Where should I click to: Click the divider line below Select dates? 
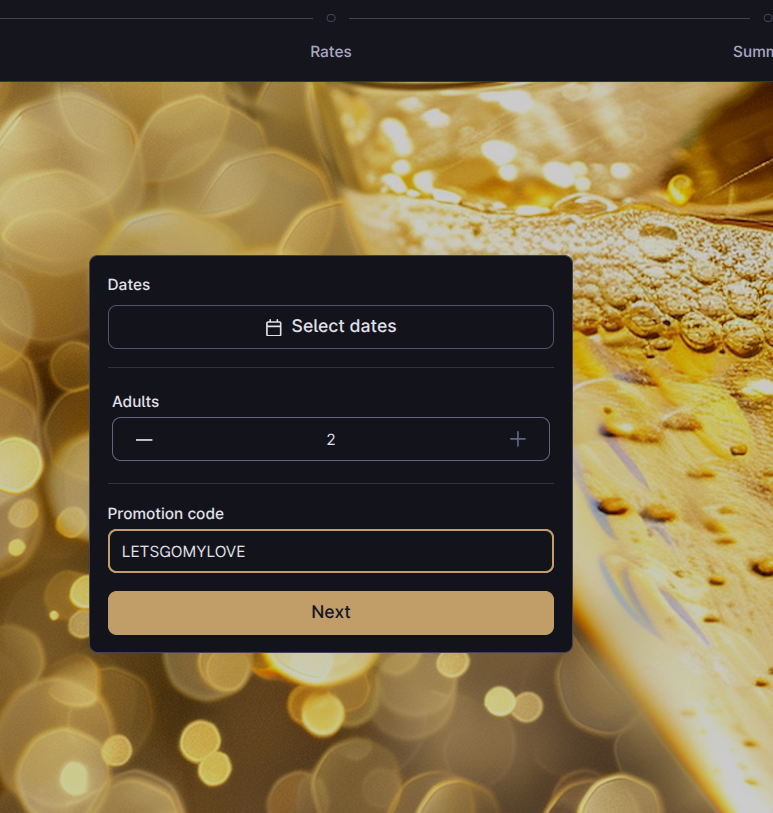[x=331, y=367]
